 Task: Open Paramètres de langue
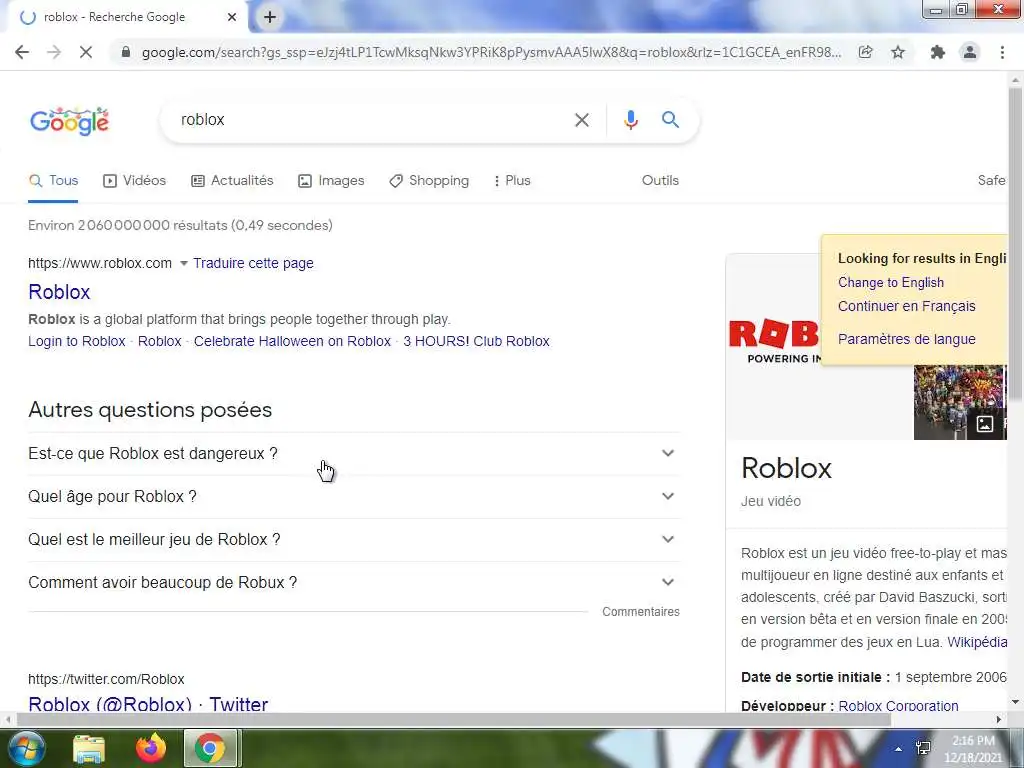point(906,339)
